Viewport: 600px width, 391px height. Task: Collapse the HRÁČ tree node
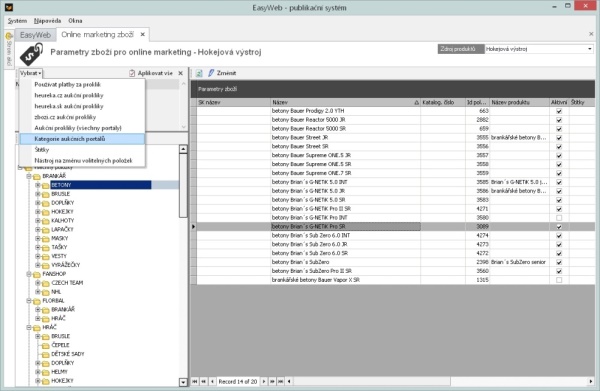pos(29,327)
